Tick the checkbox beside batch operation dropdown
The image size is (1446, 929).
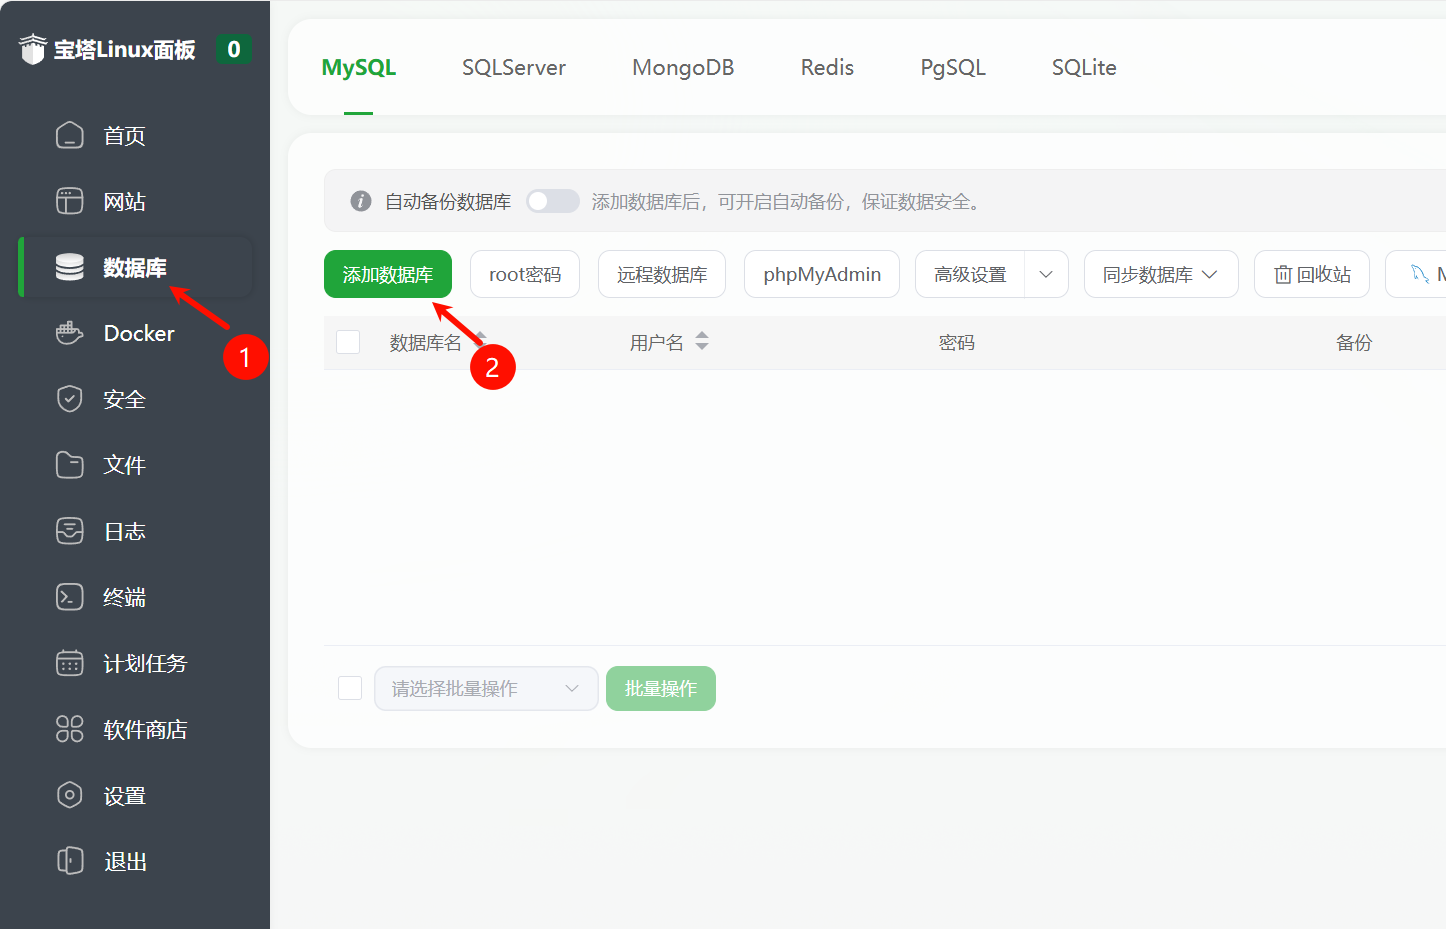[350, 688]
